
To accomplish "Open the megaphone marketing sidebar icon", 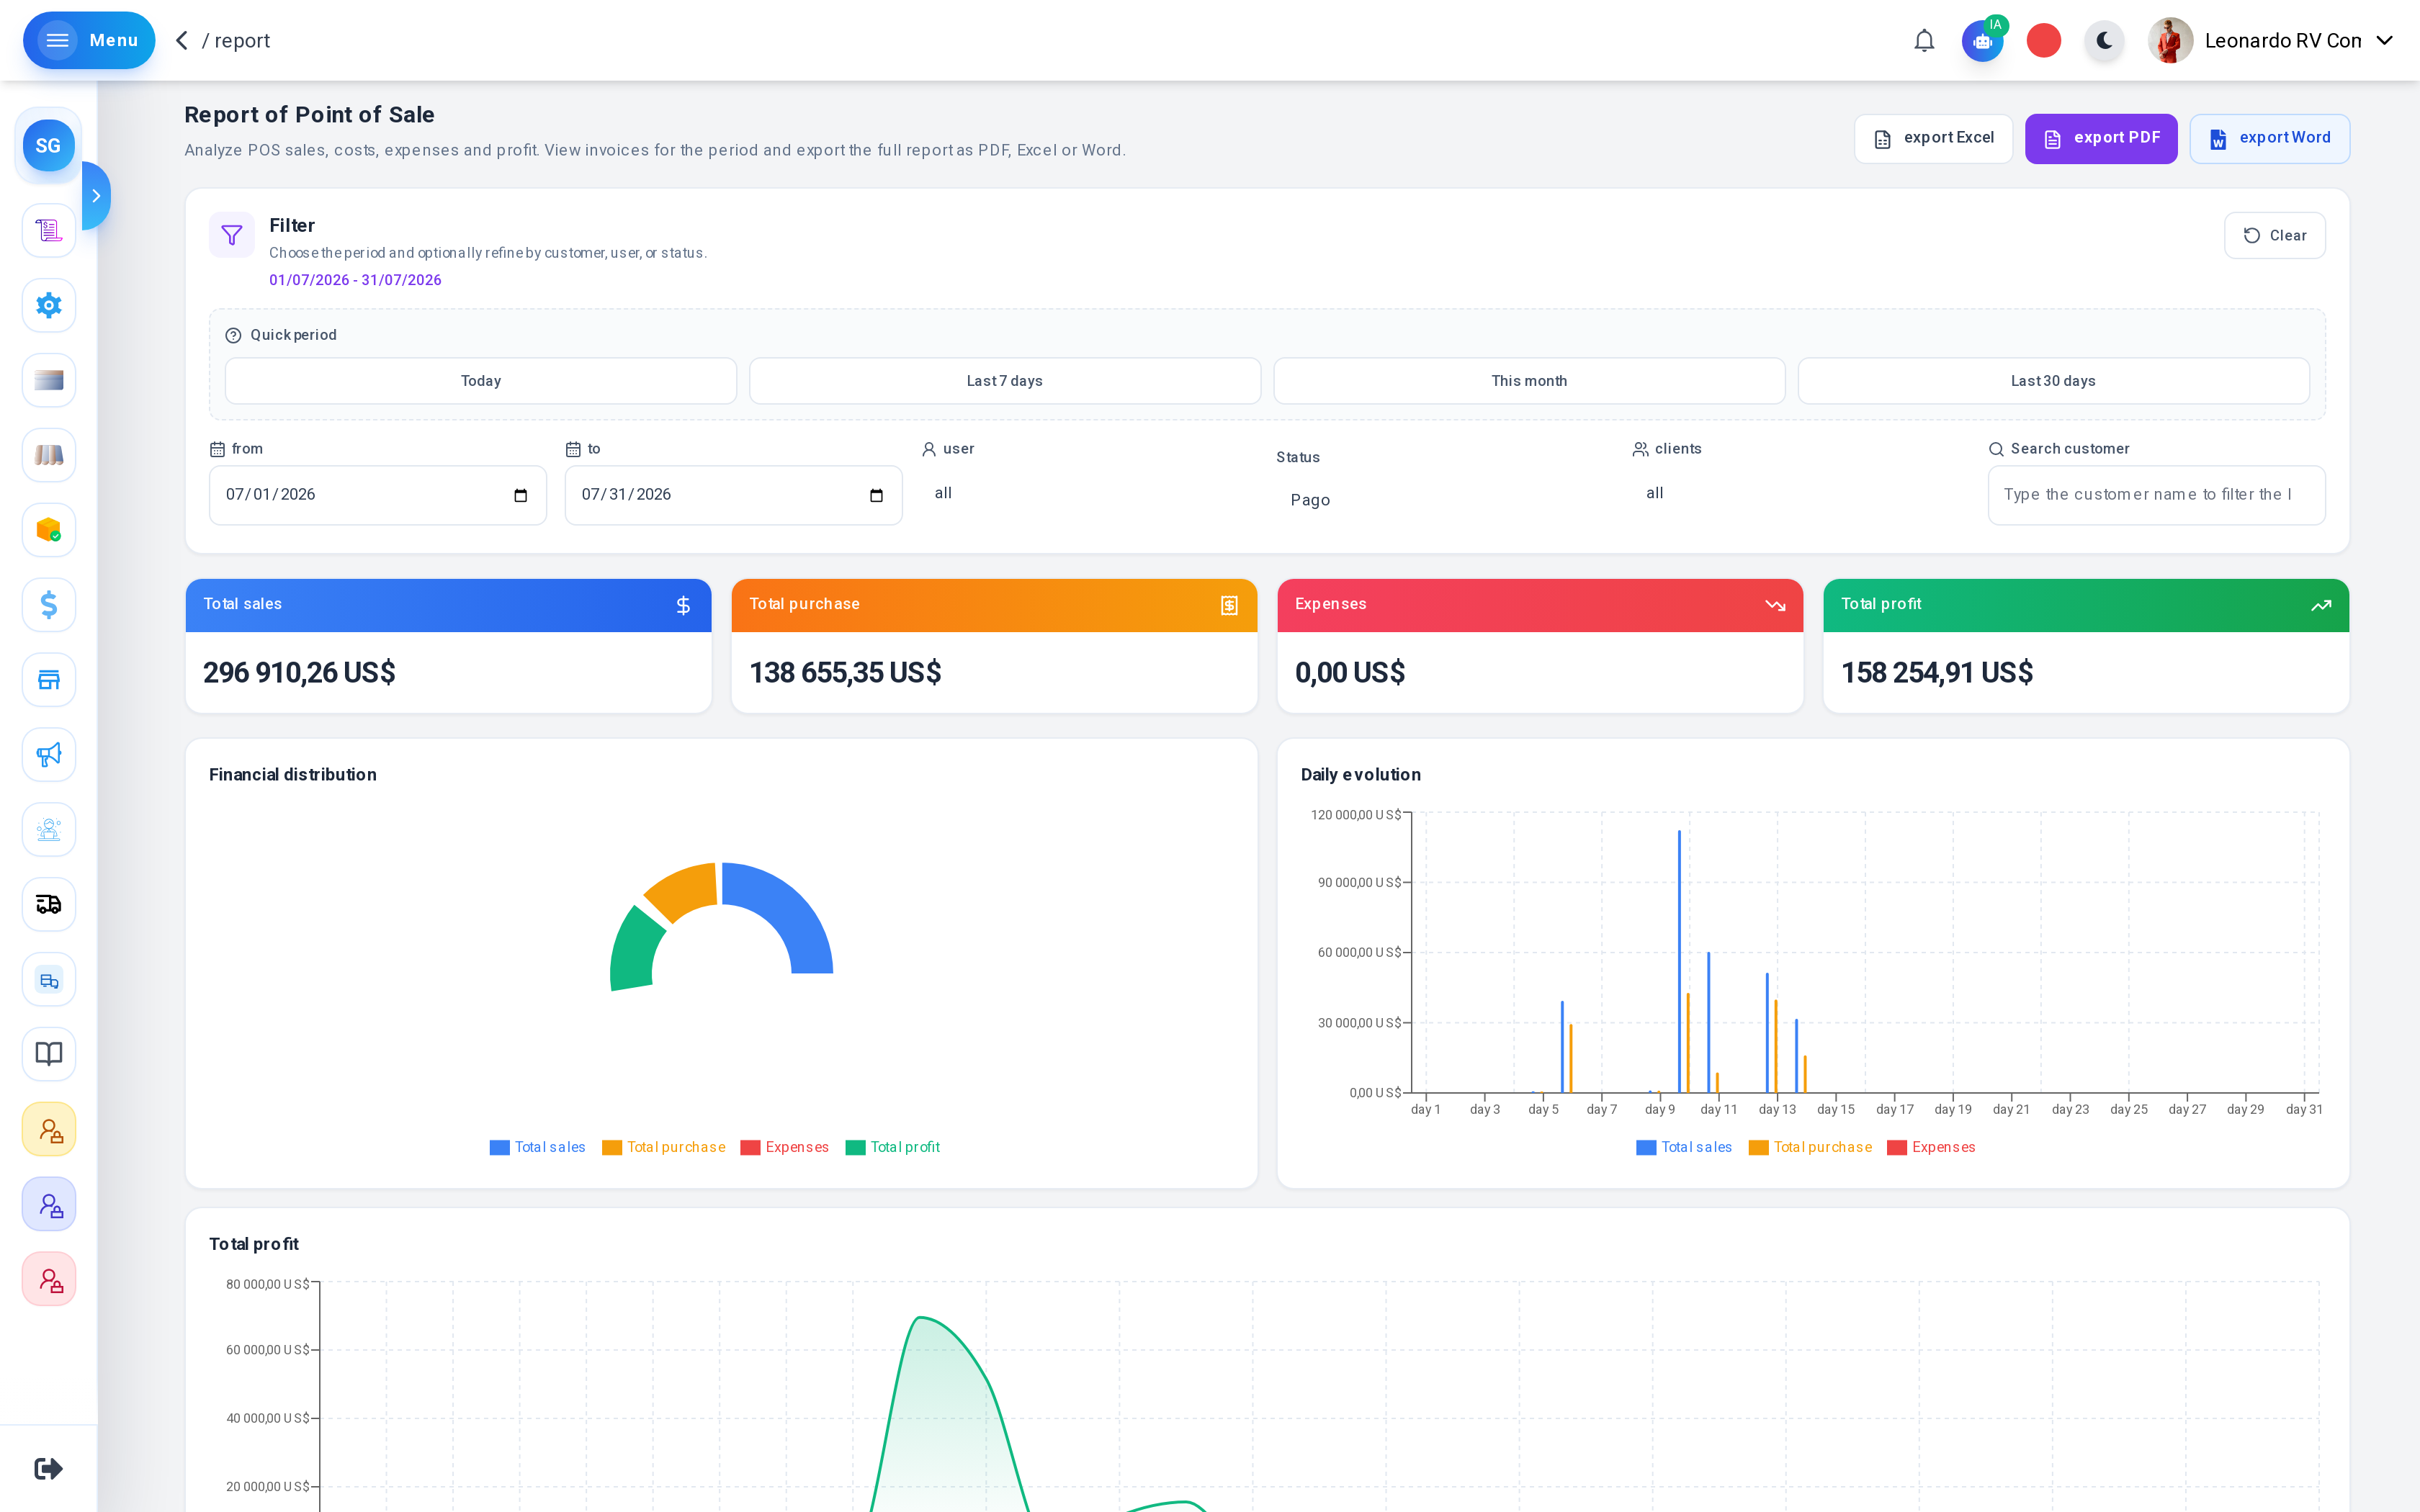I will click(x=49, y=755).
